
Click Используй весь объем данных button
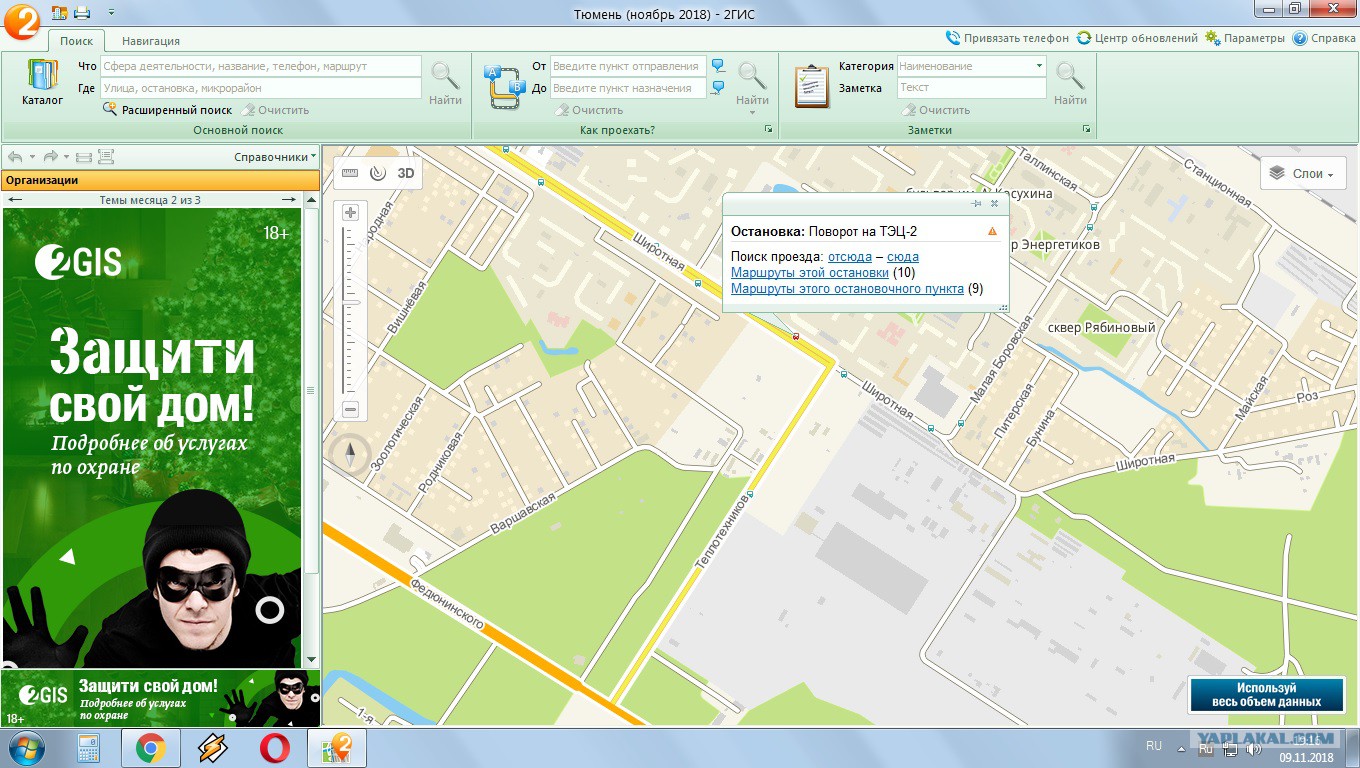tap(1266, 695)
